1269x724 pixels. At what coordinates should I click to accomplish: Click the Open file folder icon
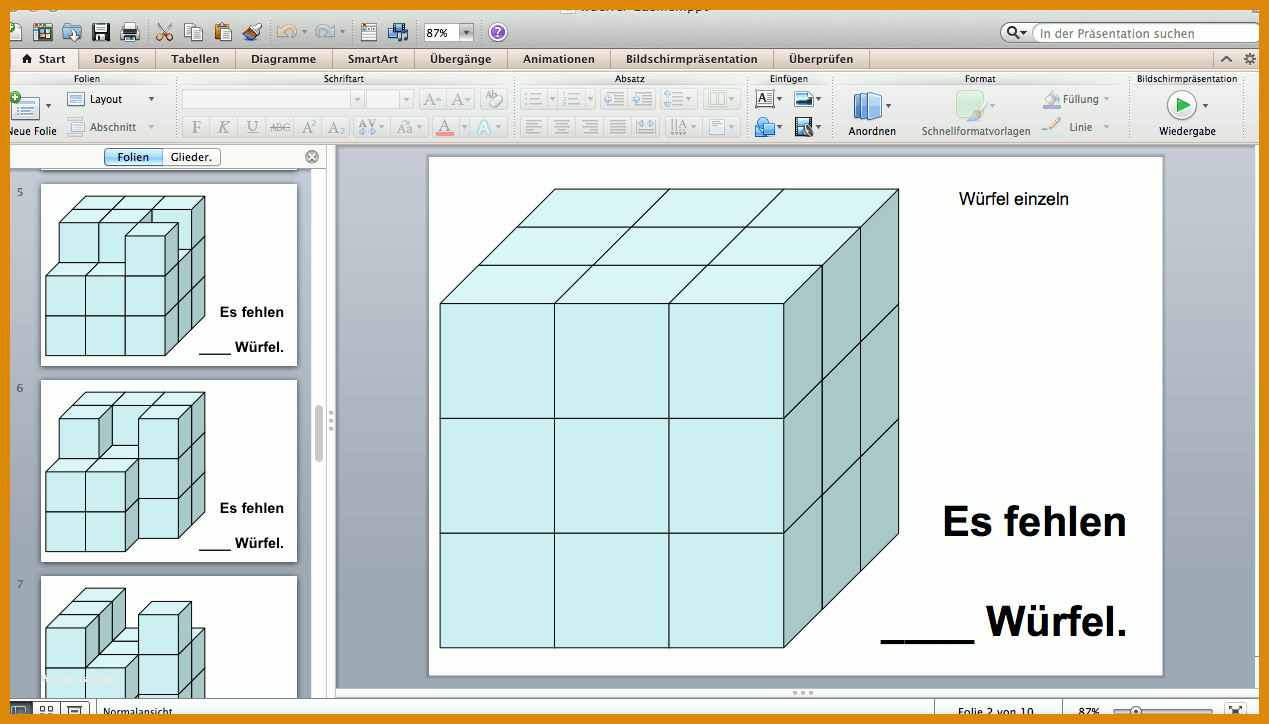[x=72, y=32]
